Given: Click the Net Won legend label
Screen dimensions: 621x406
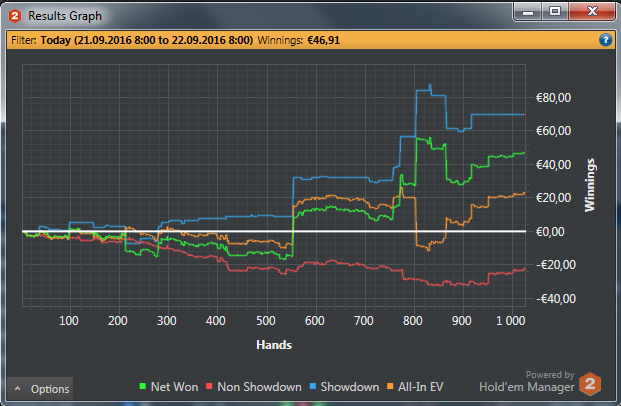Looking at the screenshot, I should click(x=174, y=387).
